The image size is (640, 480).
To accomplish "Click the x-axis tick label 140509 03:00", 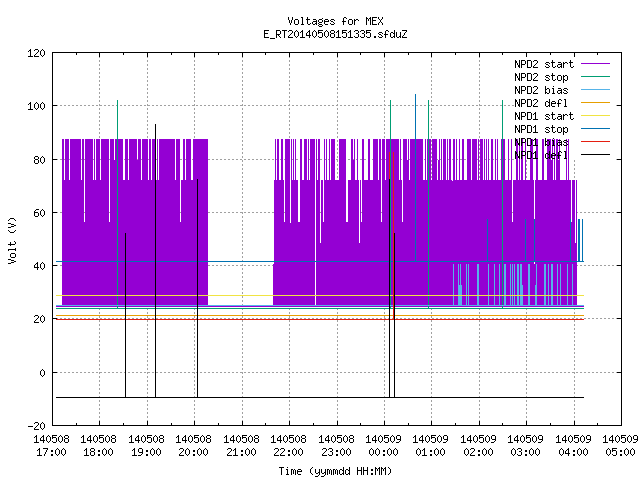I will coord(526,446).
